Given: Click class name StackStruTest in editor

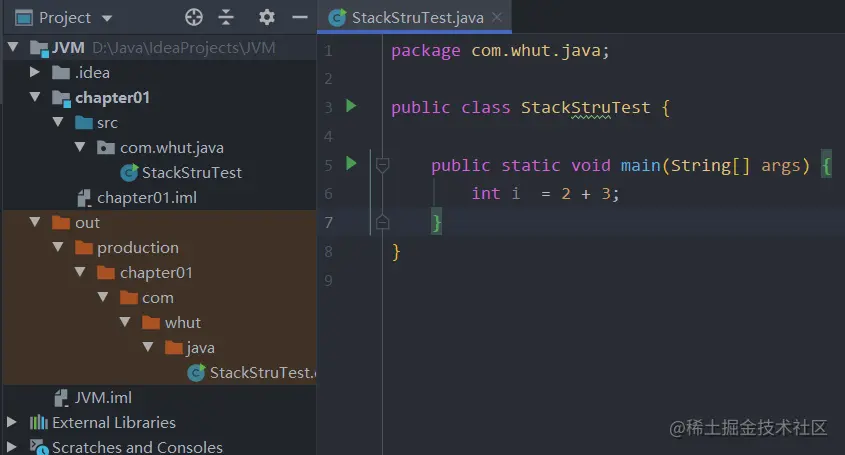Looking at the screenshot, I should click(x=586, y=107).
